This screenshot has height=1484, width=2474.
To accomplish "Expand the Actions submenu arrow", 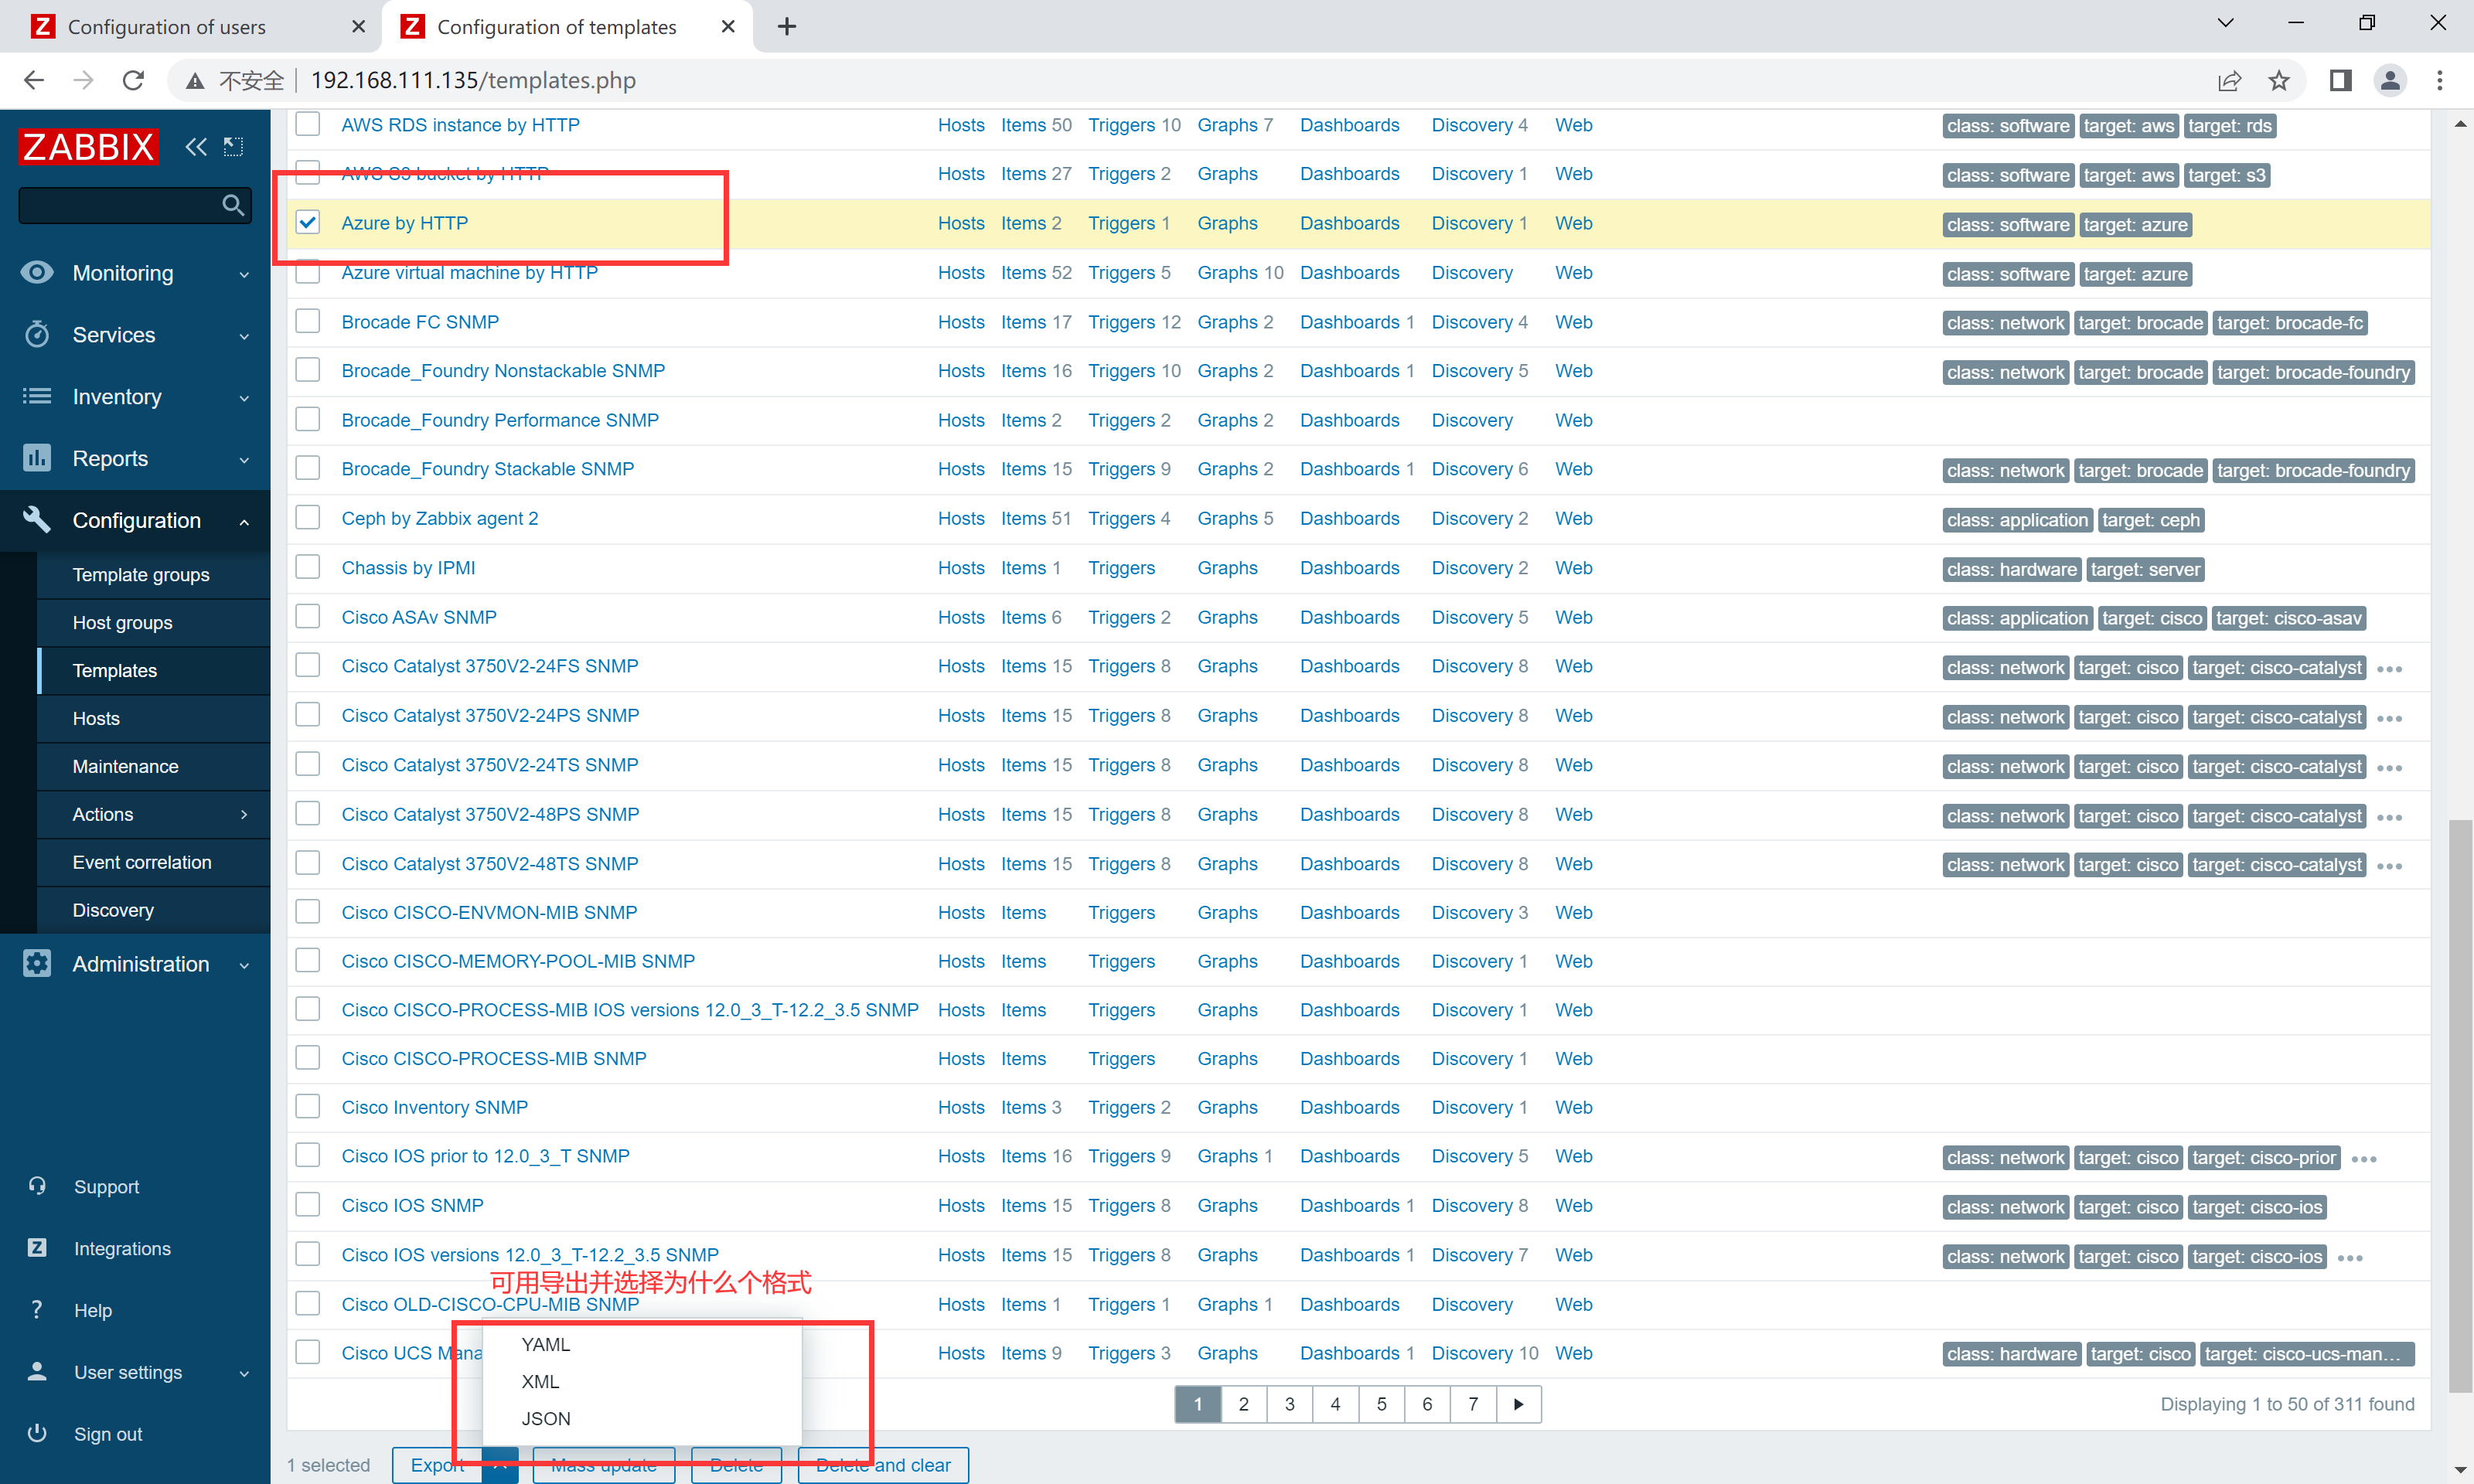I will tap(244, 814).
